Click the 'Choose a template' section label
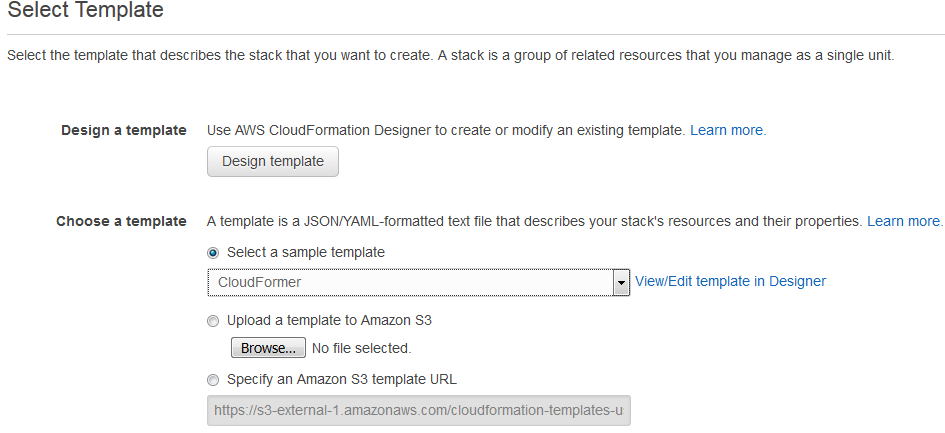 pos(121,221)
